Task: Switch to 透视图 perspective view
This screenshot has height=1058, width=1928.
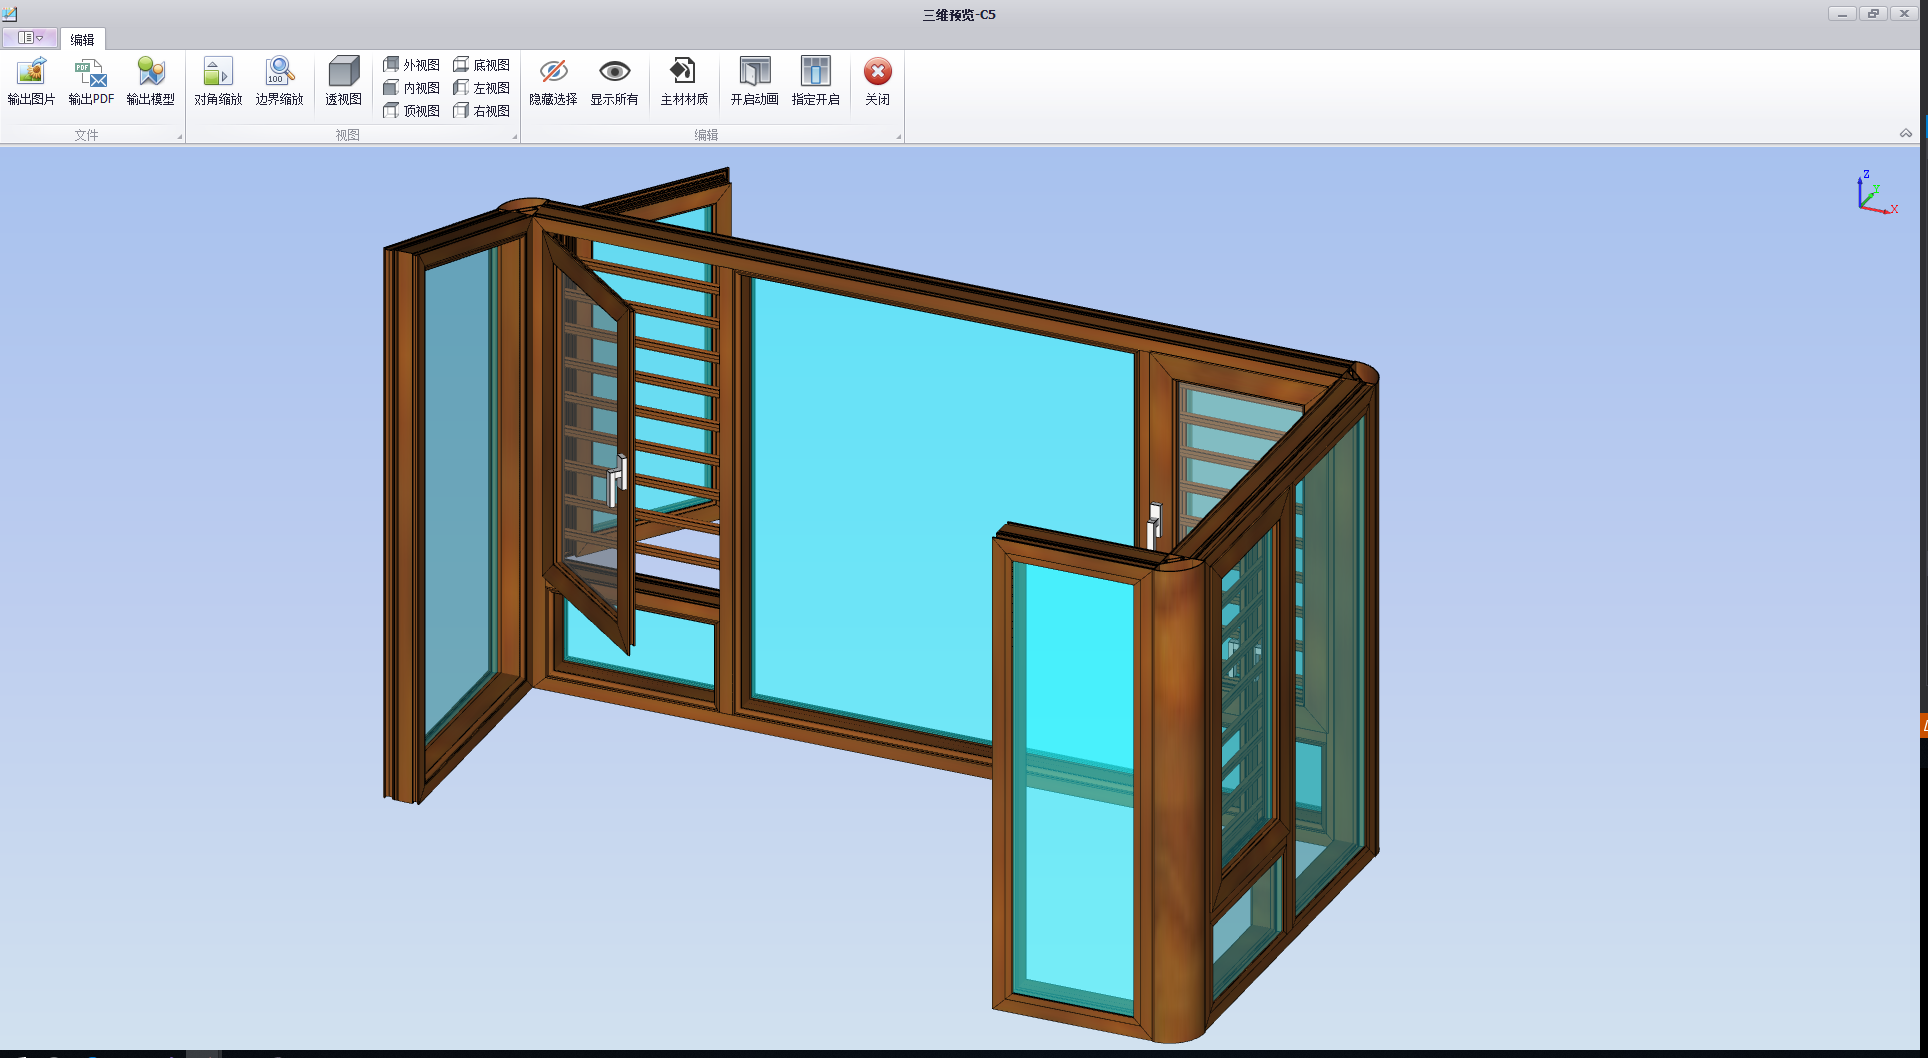Action: point(343,81)
